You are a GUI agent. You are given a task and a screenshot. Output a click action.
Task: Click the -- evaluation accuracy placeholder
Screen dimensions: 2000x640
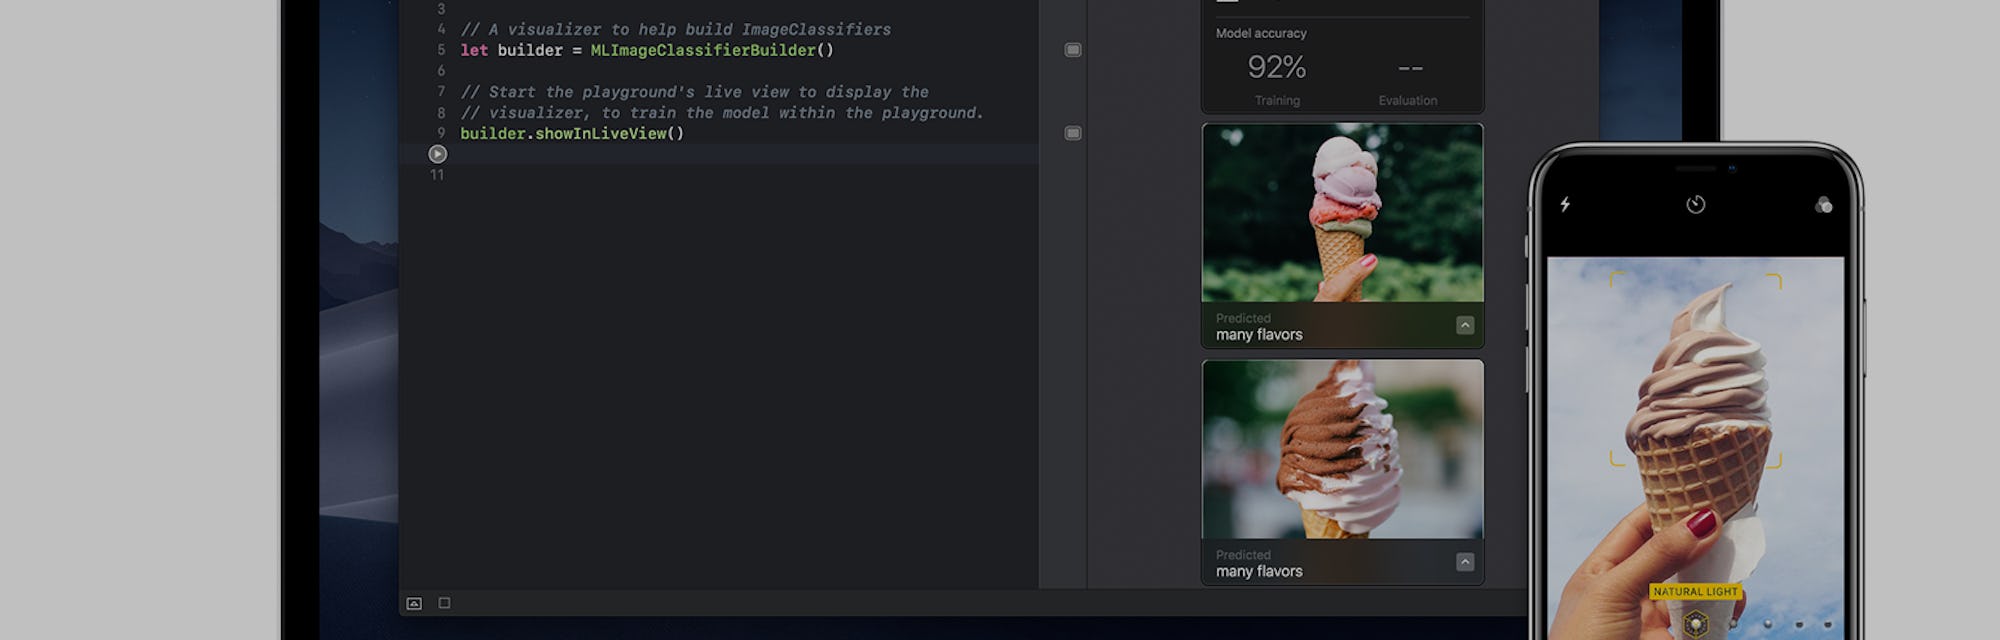tap(1410, 68)
